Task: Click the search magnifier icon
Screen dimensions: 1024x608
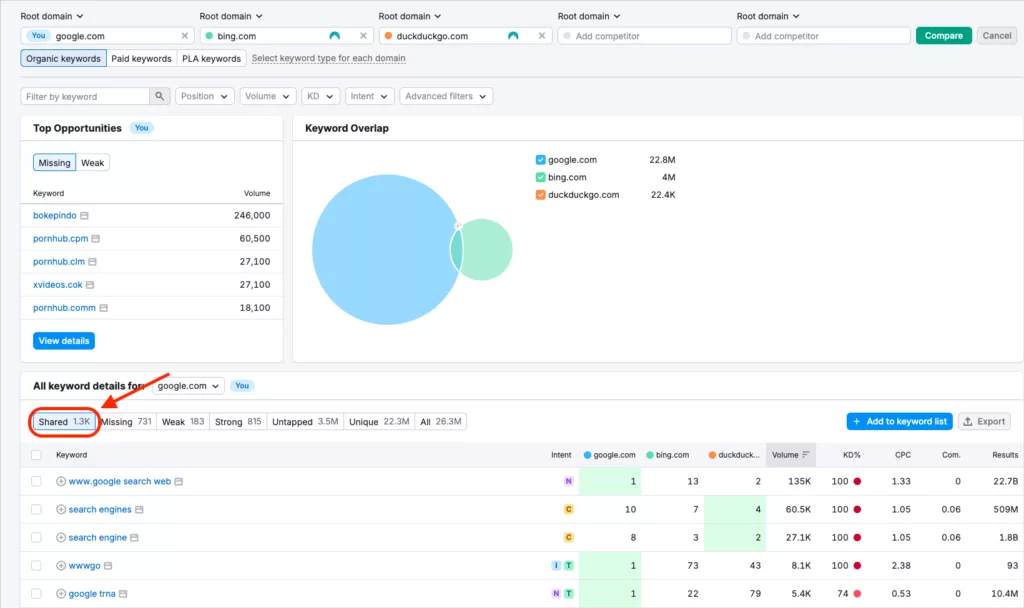Action: click(159, 96)
